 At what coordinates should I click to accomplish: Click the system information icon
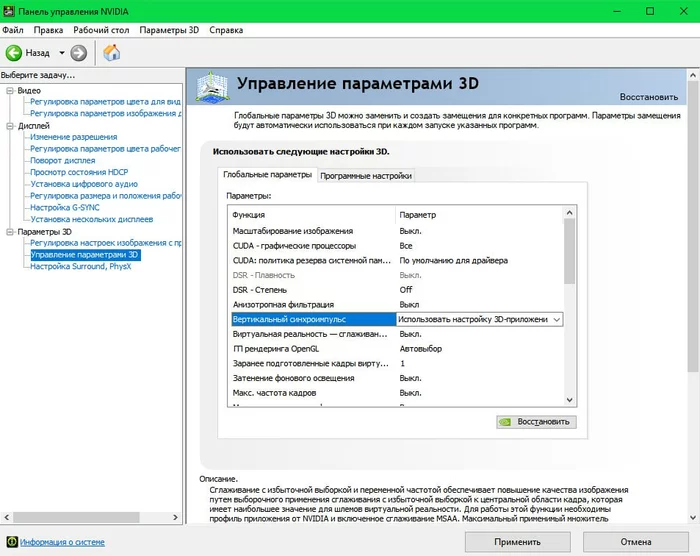12,542
